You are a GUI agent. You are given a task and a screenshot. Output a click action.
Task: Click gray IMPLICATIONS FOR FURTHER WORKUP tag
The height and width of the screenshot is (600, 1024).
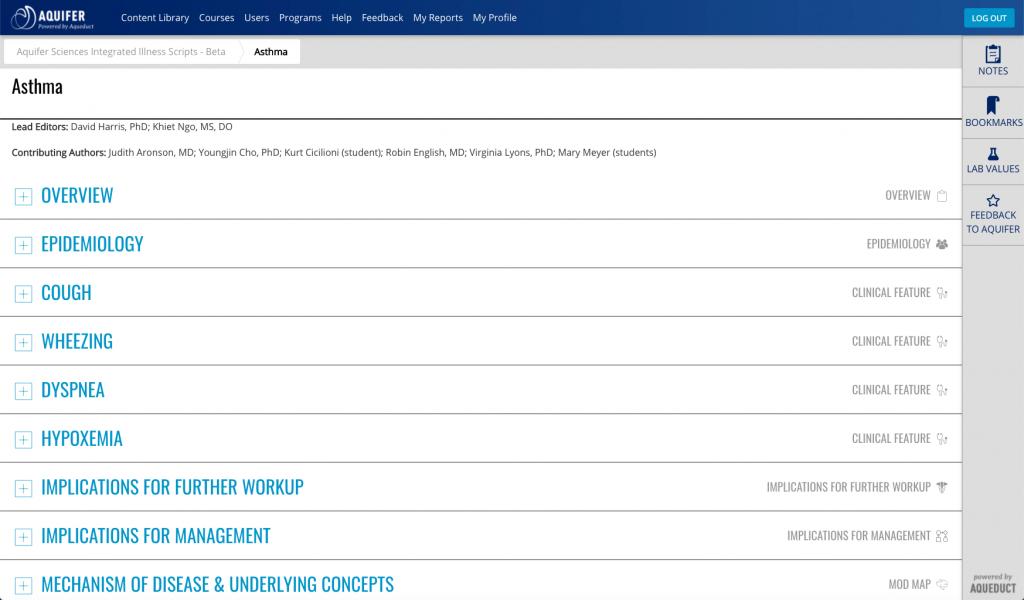click(x=849, y=487)
